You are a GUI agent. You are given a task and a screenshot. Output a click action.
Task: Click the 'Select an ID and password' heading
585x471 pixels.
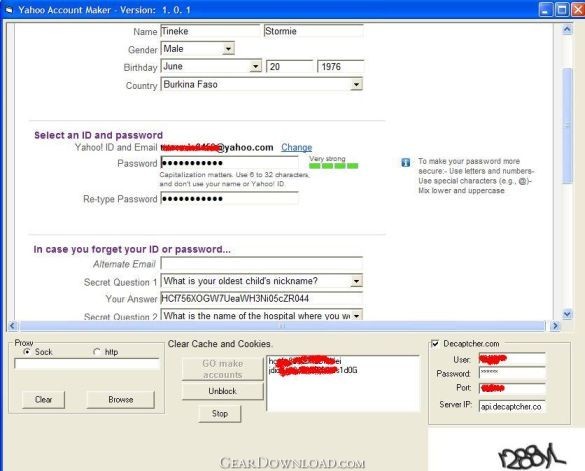[x=98, y=135]
